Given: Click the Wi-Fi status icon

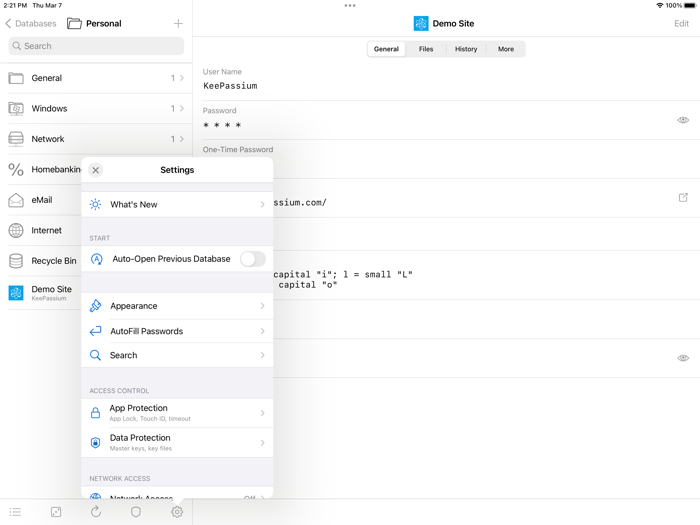Looking at the screenshot, I should pos(659,5).
